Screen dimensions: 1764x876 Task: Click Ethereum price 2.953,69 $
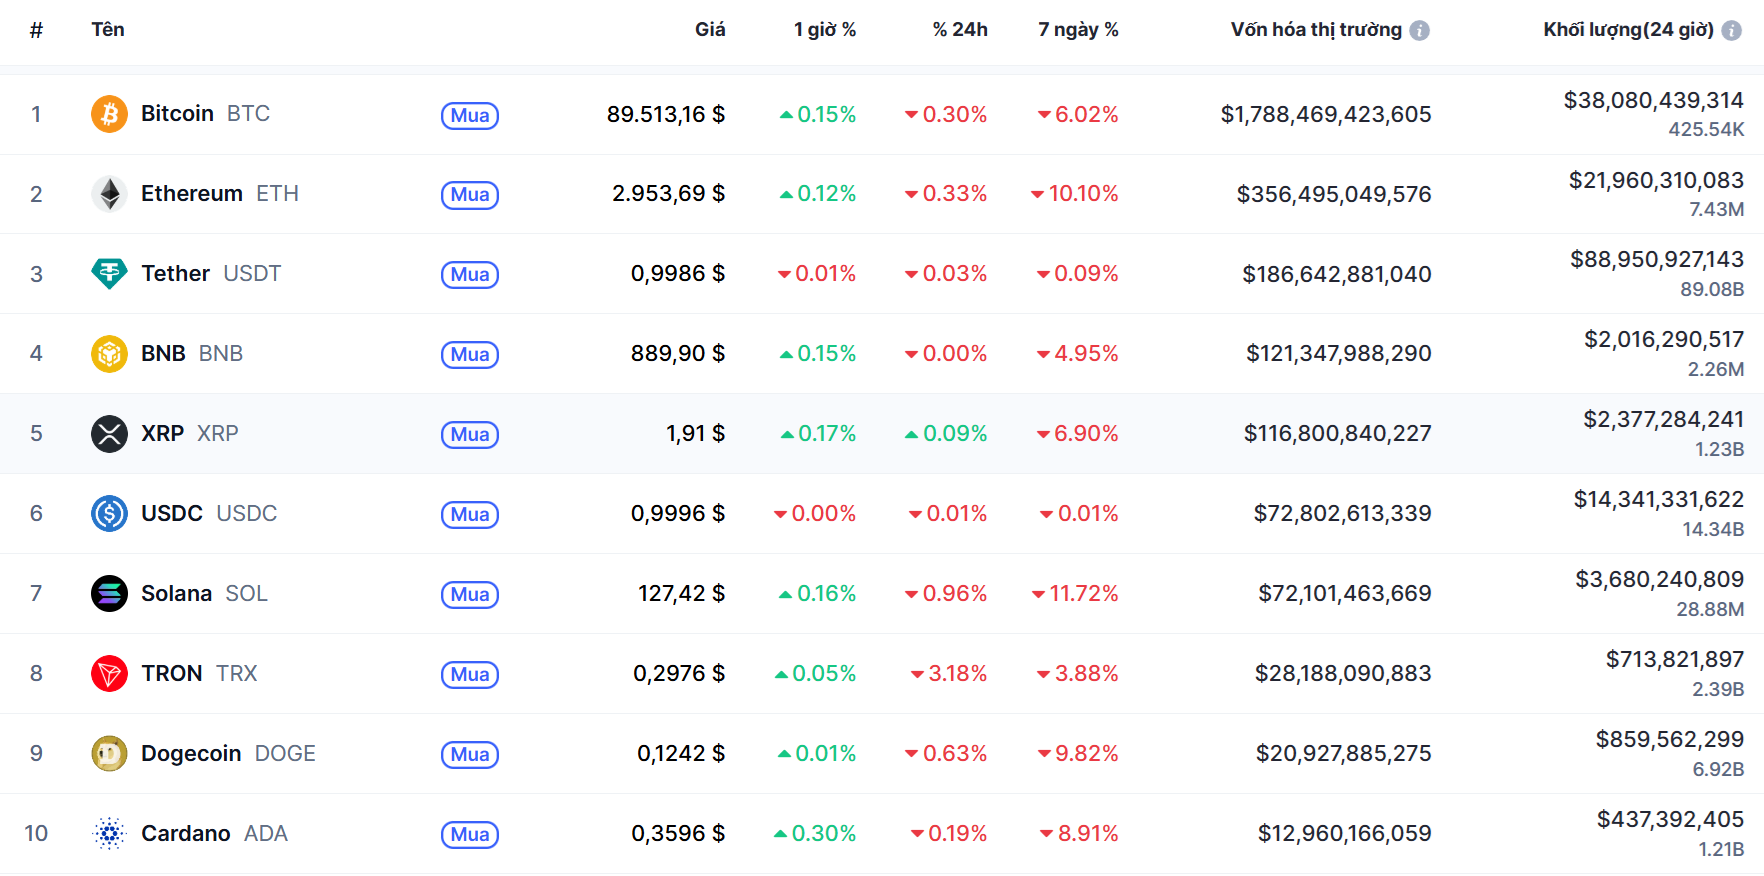point(669,194)
